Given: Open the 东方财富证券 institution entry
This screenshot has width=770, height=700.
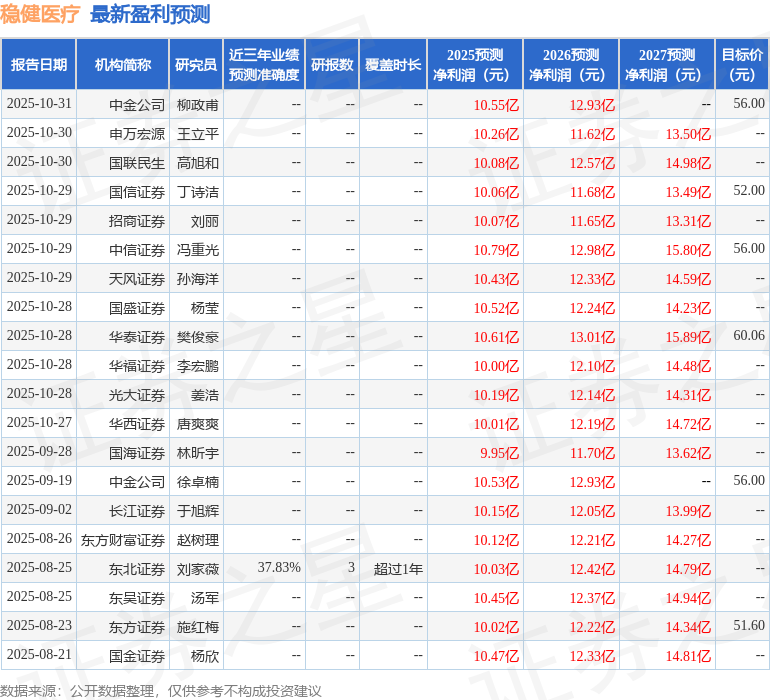Looking at the screenshot, I should pos(123,540).
